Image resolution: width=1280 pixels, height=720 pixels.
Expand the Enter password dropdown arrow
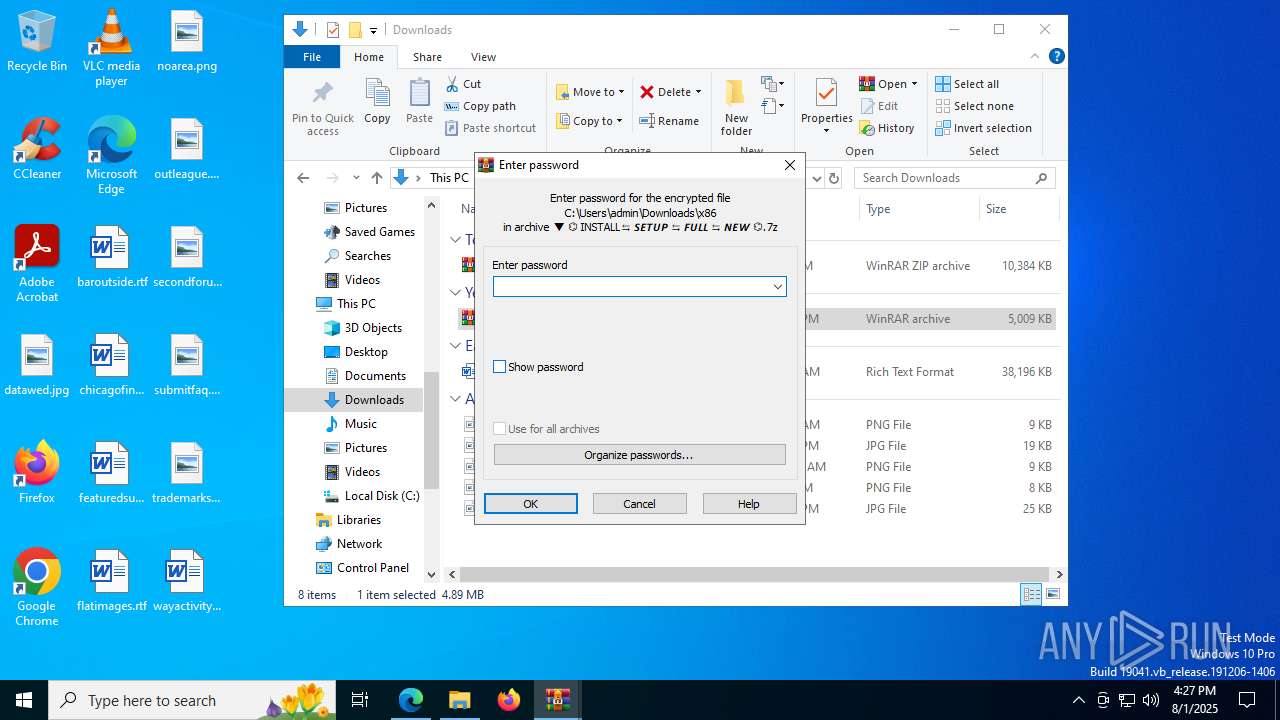(777, 287)
